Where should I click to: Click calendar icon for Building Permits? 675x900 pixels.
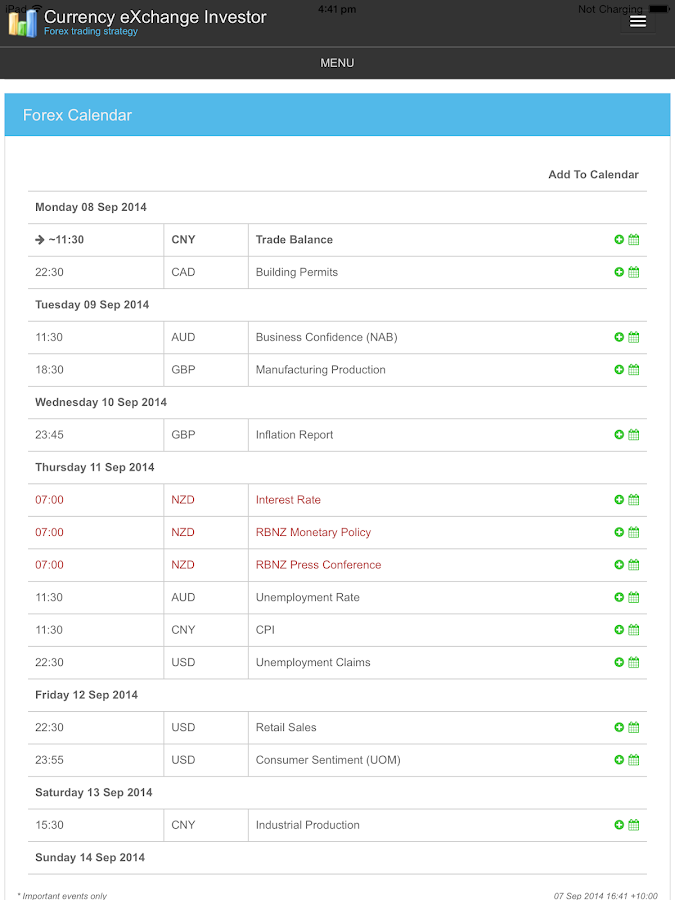pyautogui.click(x=634, y=272)
